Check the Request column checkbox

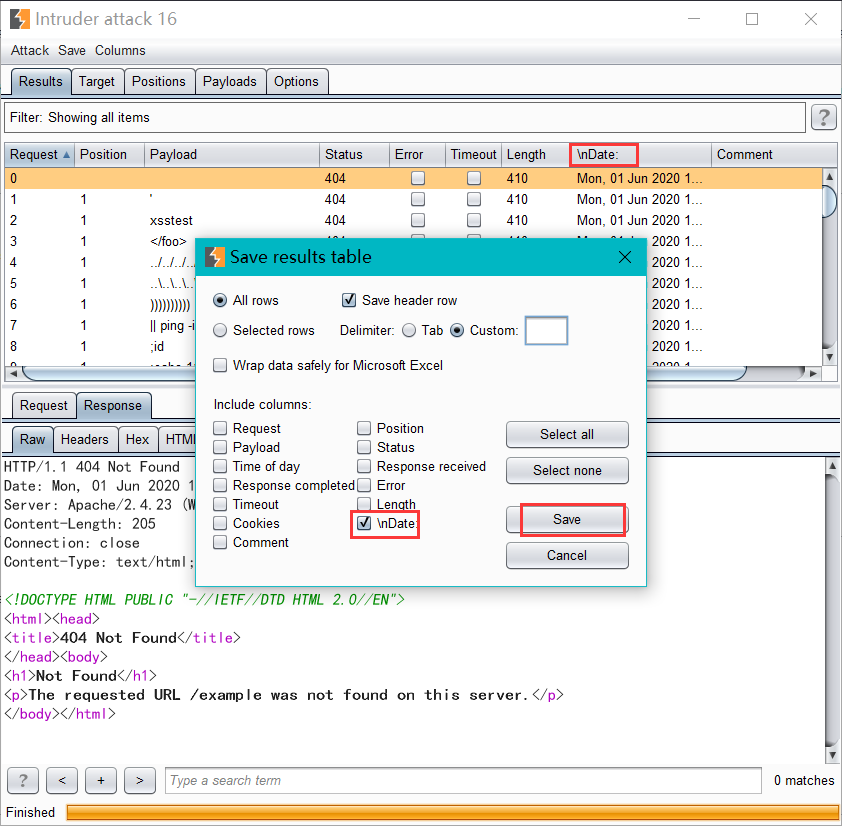(220, 428)
